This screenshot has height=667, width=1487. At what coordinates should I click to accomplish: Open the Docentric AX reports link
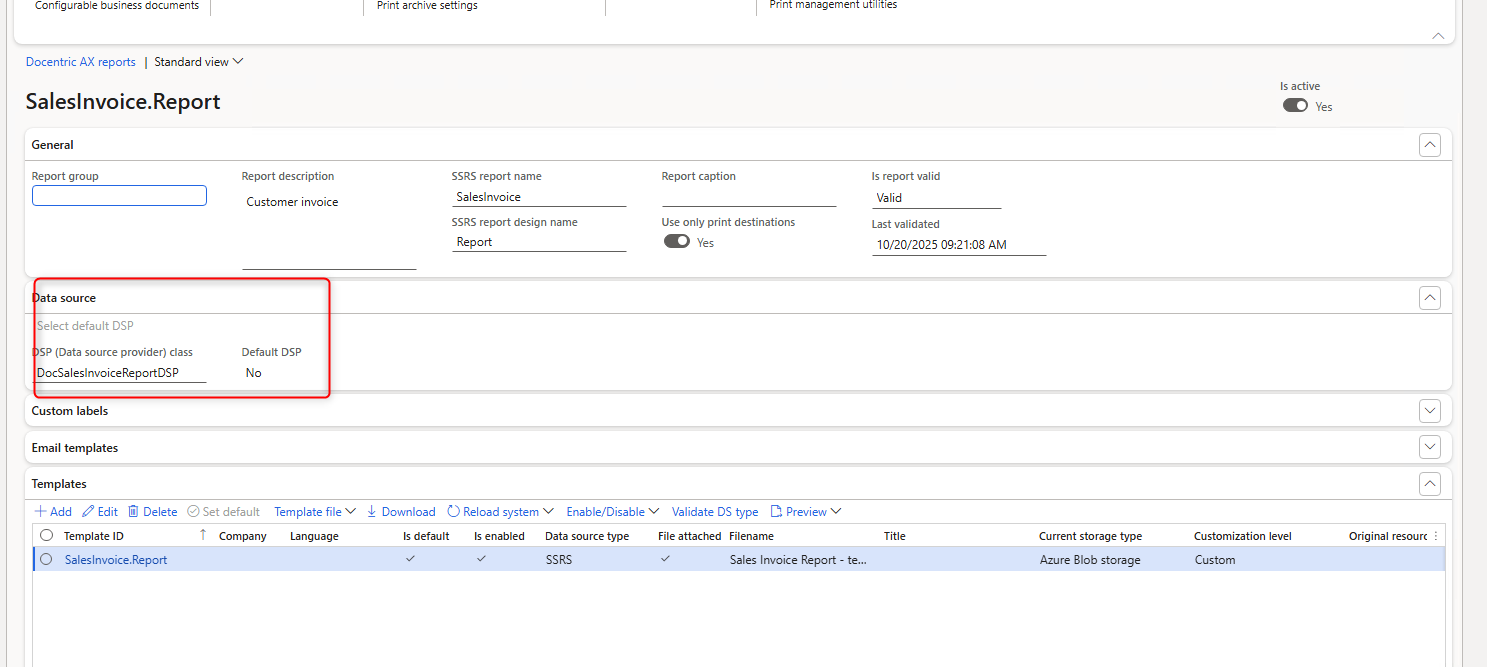[x=80, y=62]
